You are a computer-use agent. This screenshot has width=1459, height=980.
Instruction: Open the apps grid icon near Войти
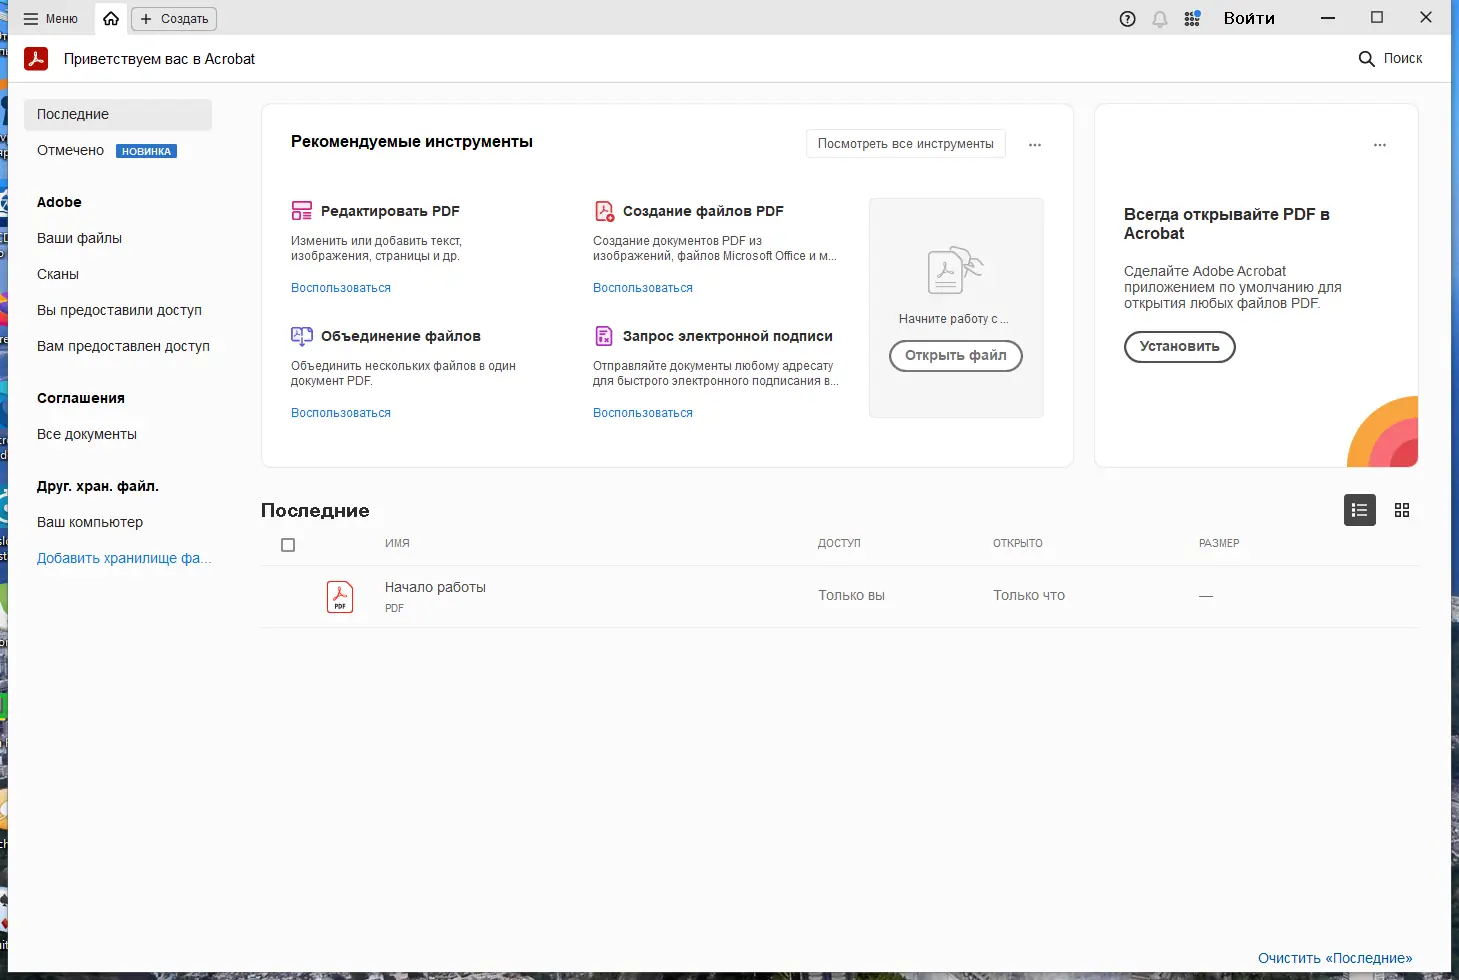1192,18
